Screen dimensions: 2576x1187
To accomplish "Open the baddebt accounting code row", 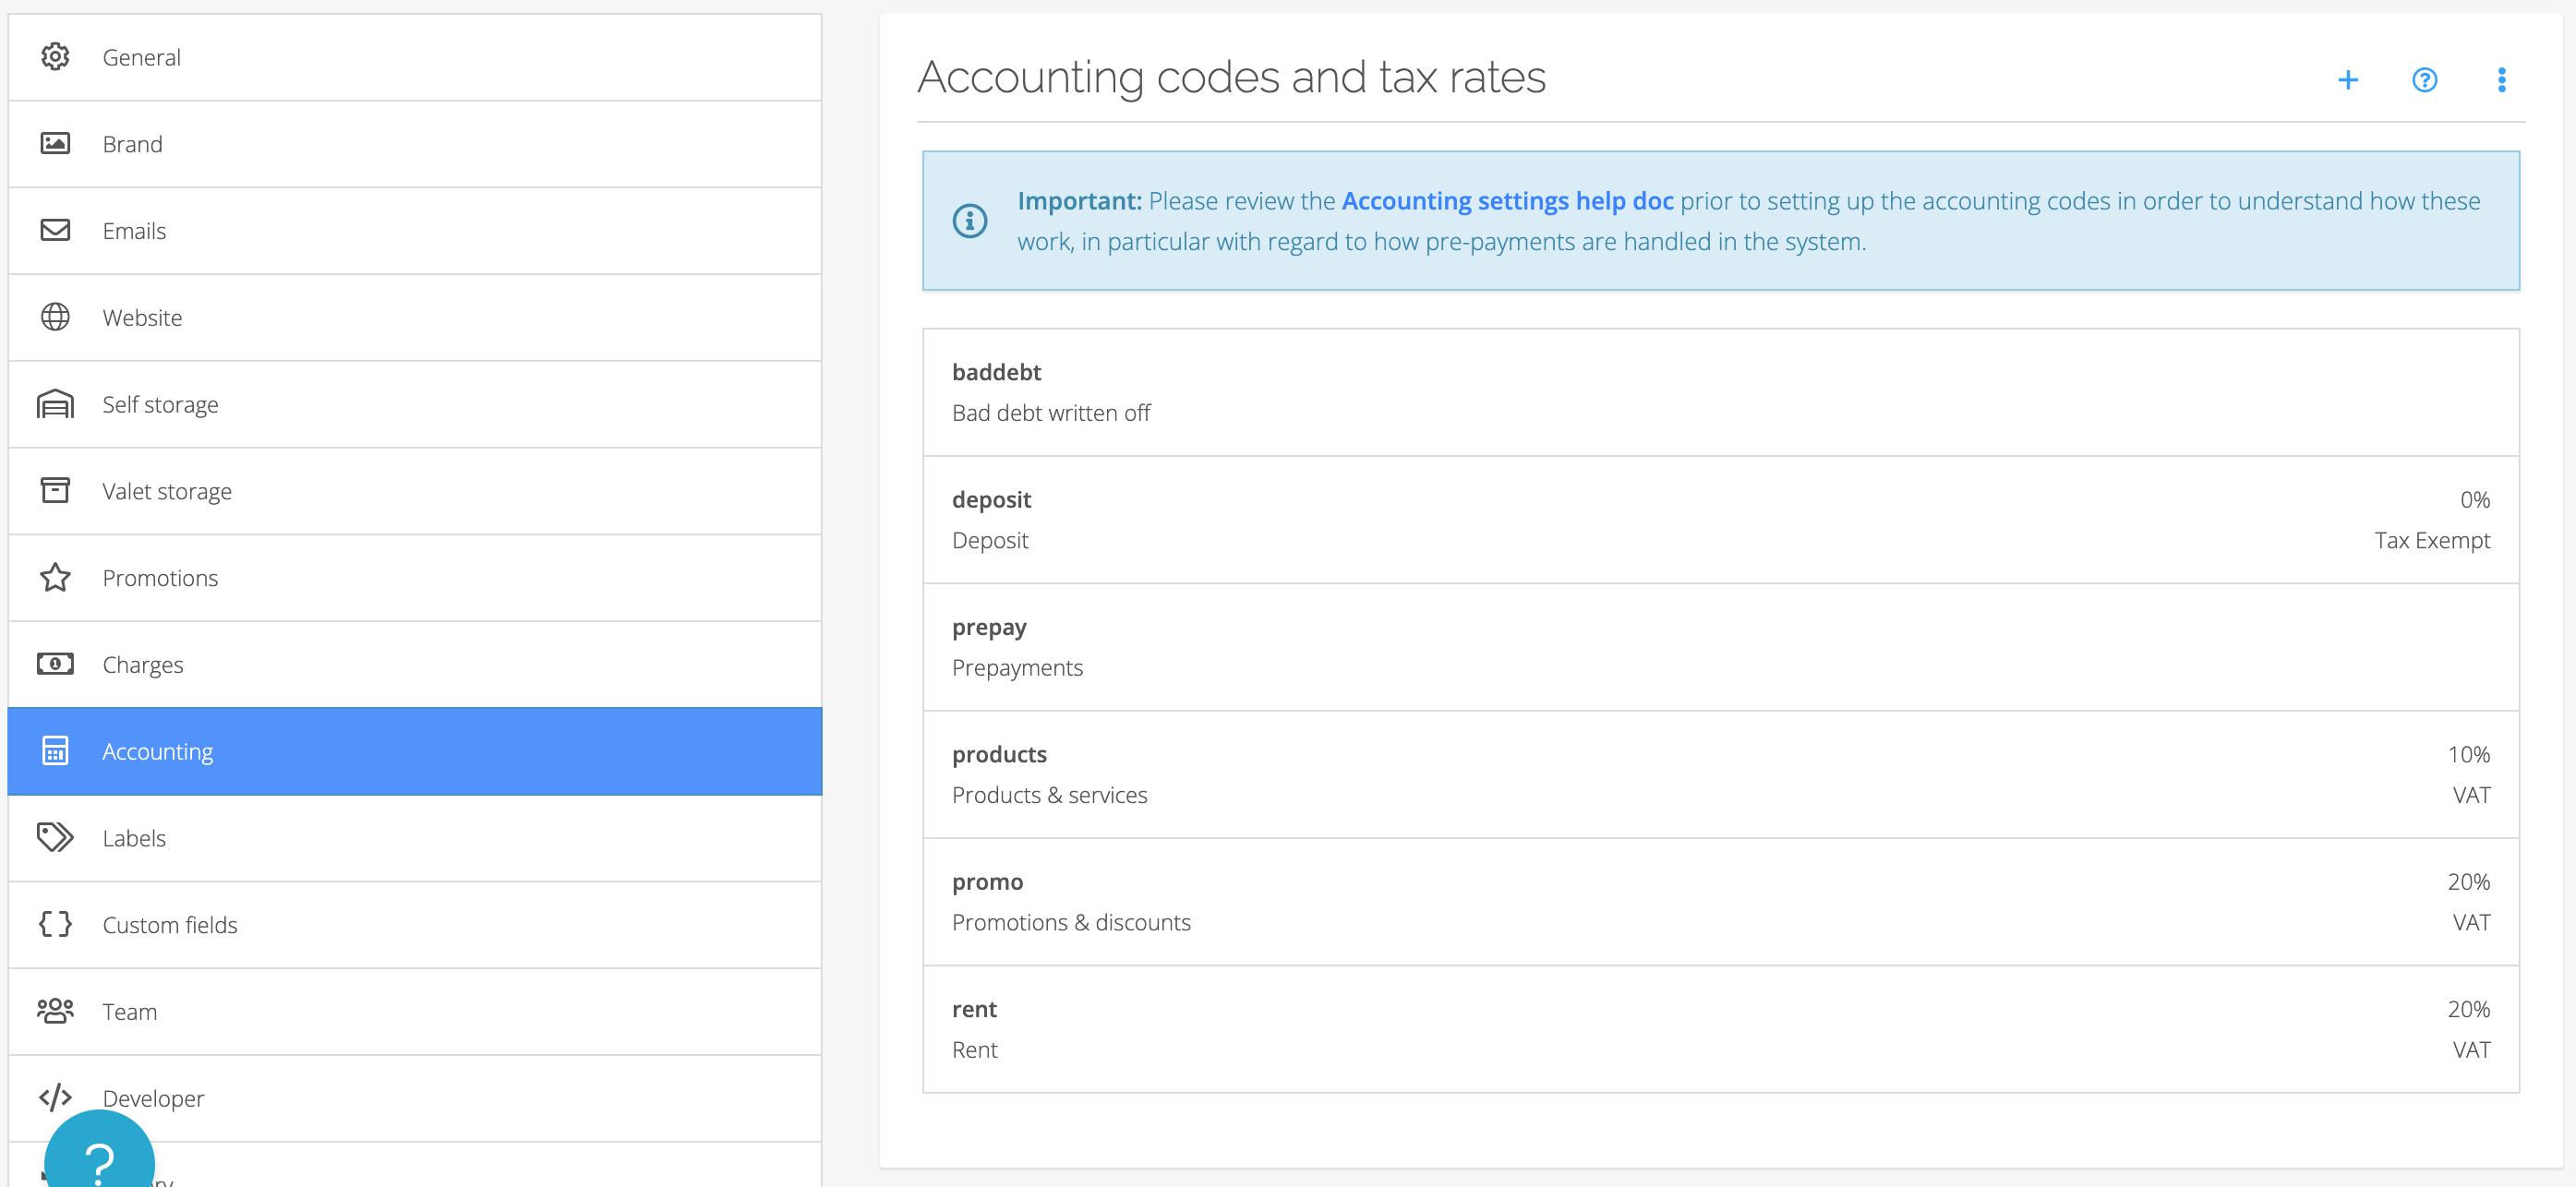I will pyautogui.click(x=1720, y=392).
